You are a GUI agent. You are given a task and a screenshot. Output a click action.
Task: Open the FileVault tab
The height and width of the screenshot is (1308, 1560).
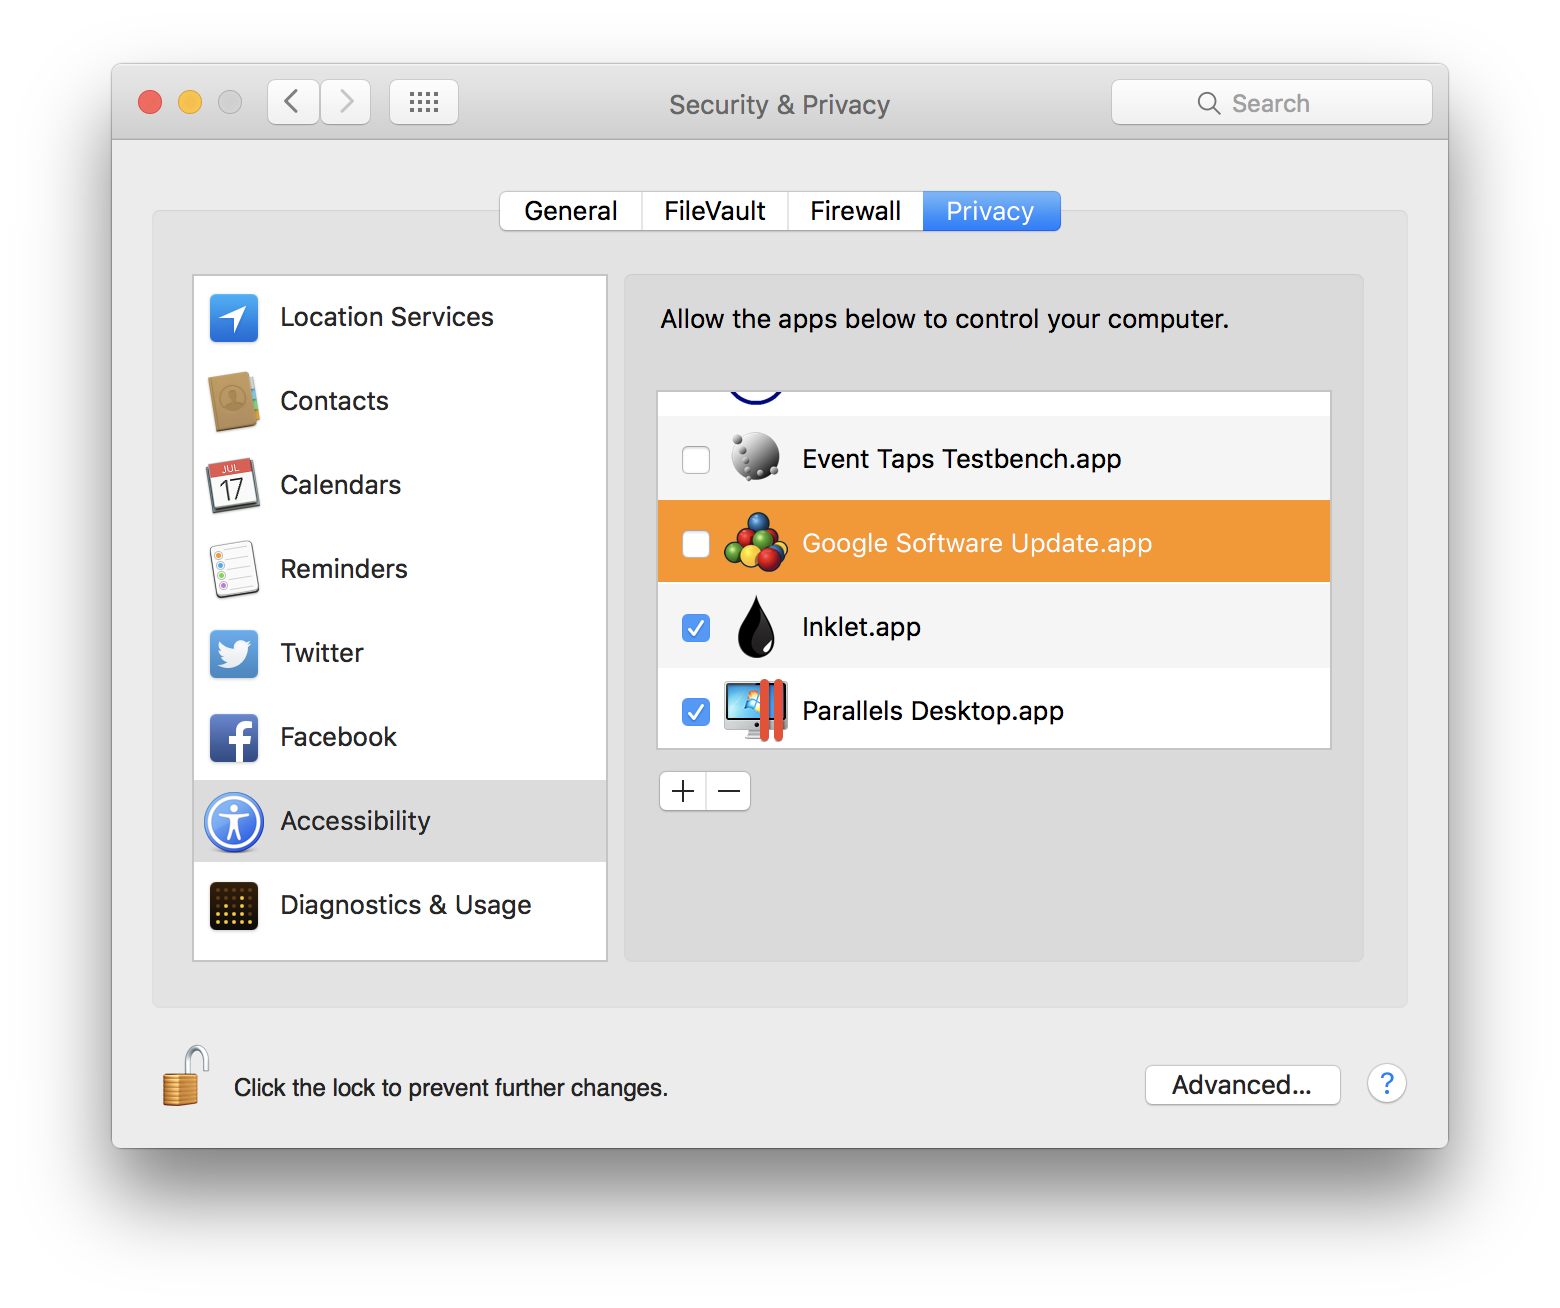coord(715,211)
